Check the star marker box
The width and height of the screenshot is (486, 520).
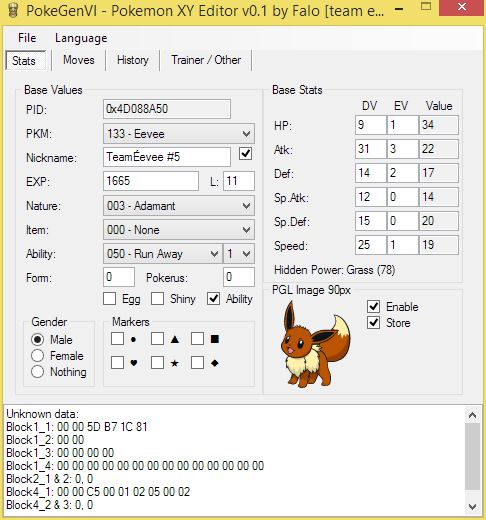pos(157,362)
